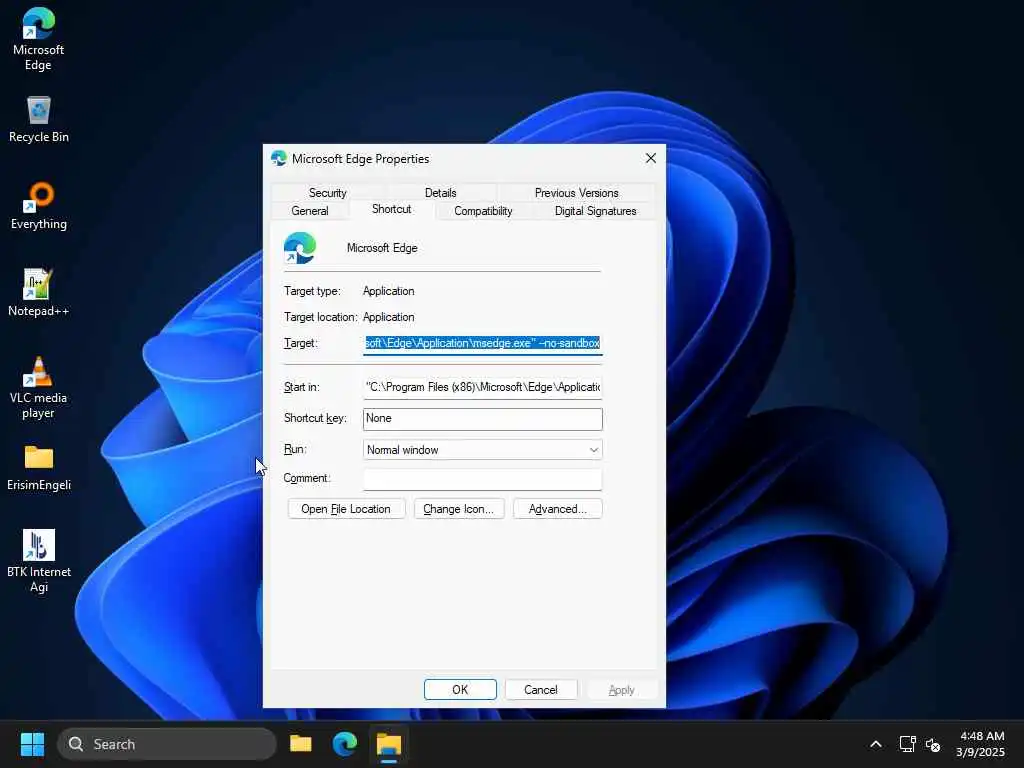Screen dimensions: 1024x768
Task: Switch to the Digital Signatures tab
Action: pos(595,211)
